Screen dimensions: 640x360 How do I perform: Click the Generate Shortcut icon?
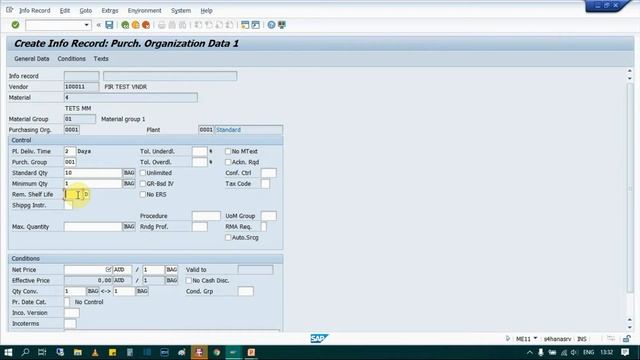click(x=256, y=25)
